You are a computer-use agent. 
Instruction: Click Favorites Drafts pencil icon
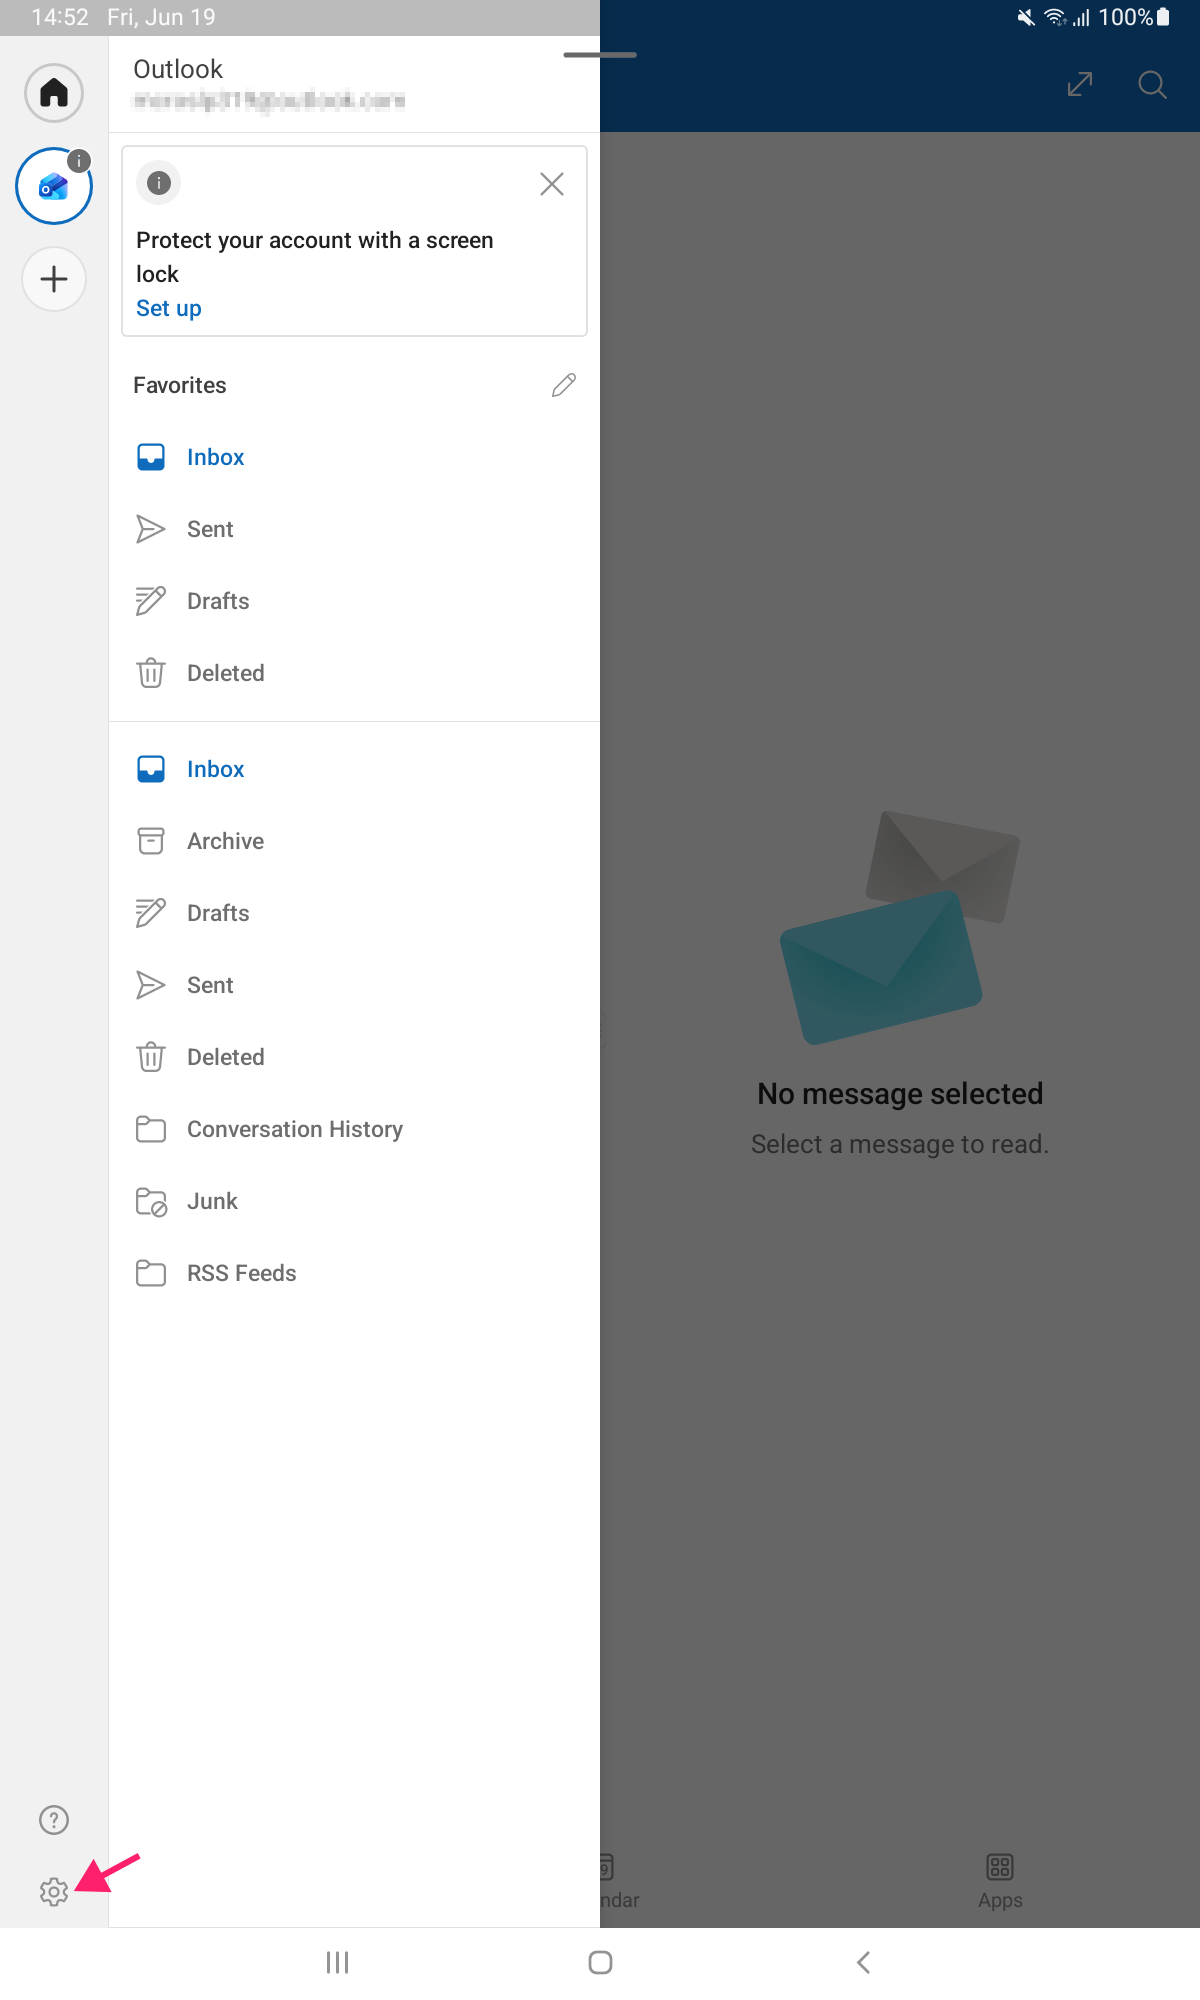click(x=151, y=601)
